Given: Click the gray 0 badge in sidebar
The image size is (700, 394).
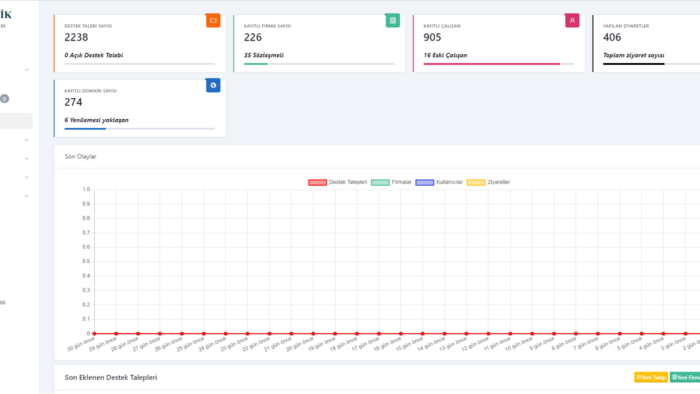Looking at the screenshot, I should (x=4, y=99).
